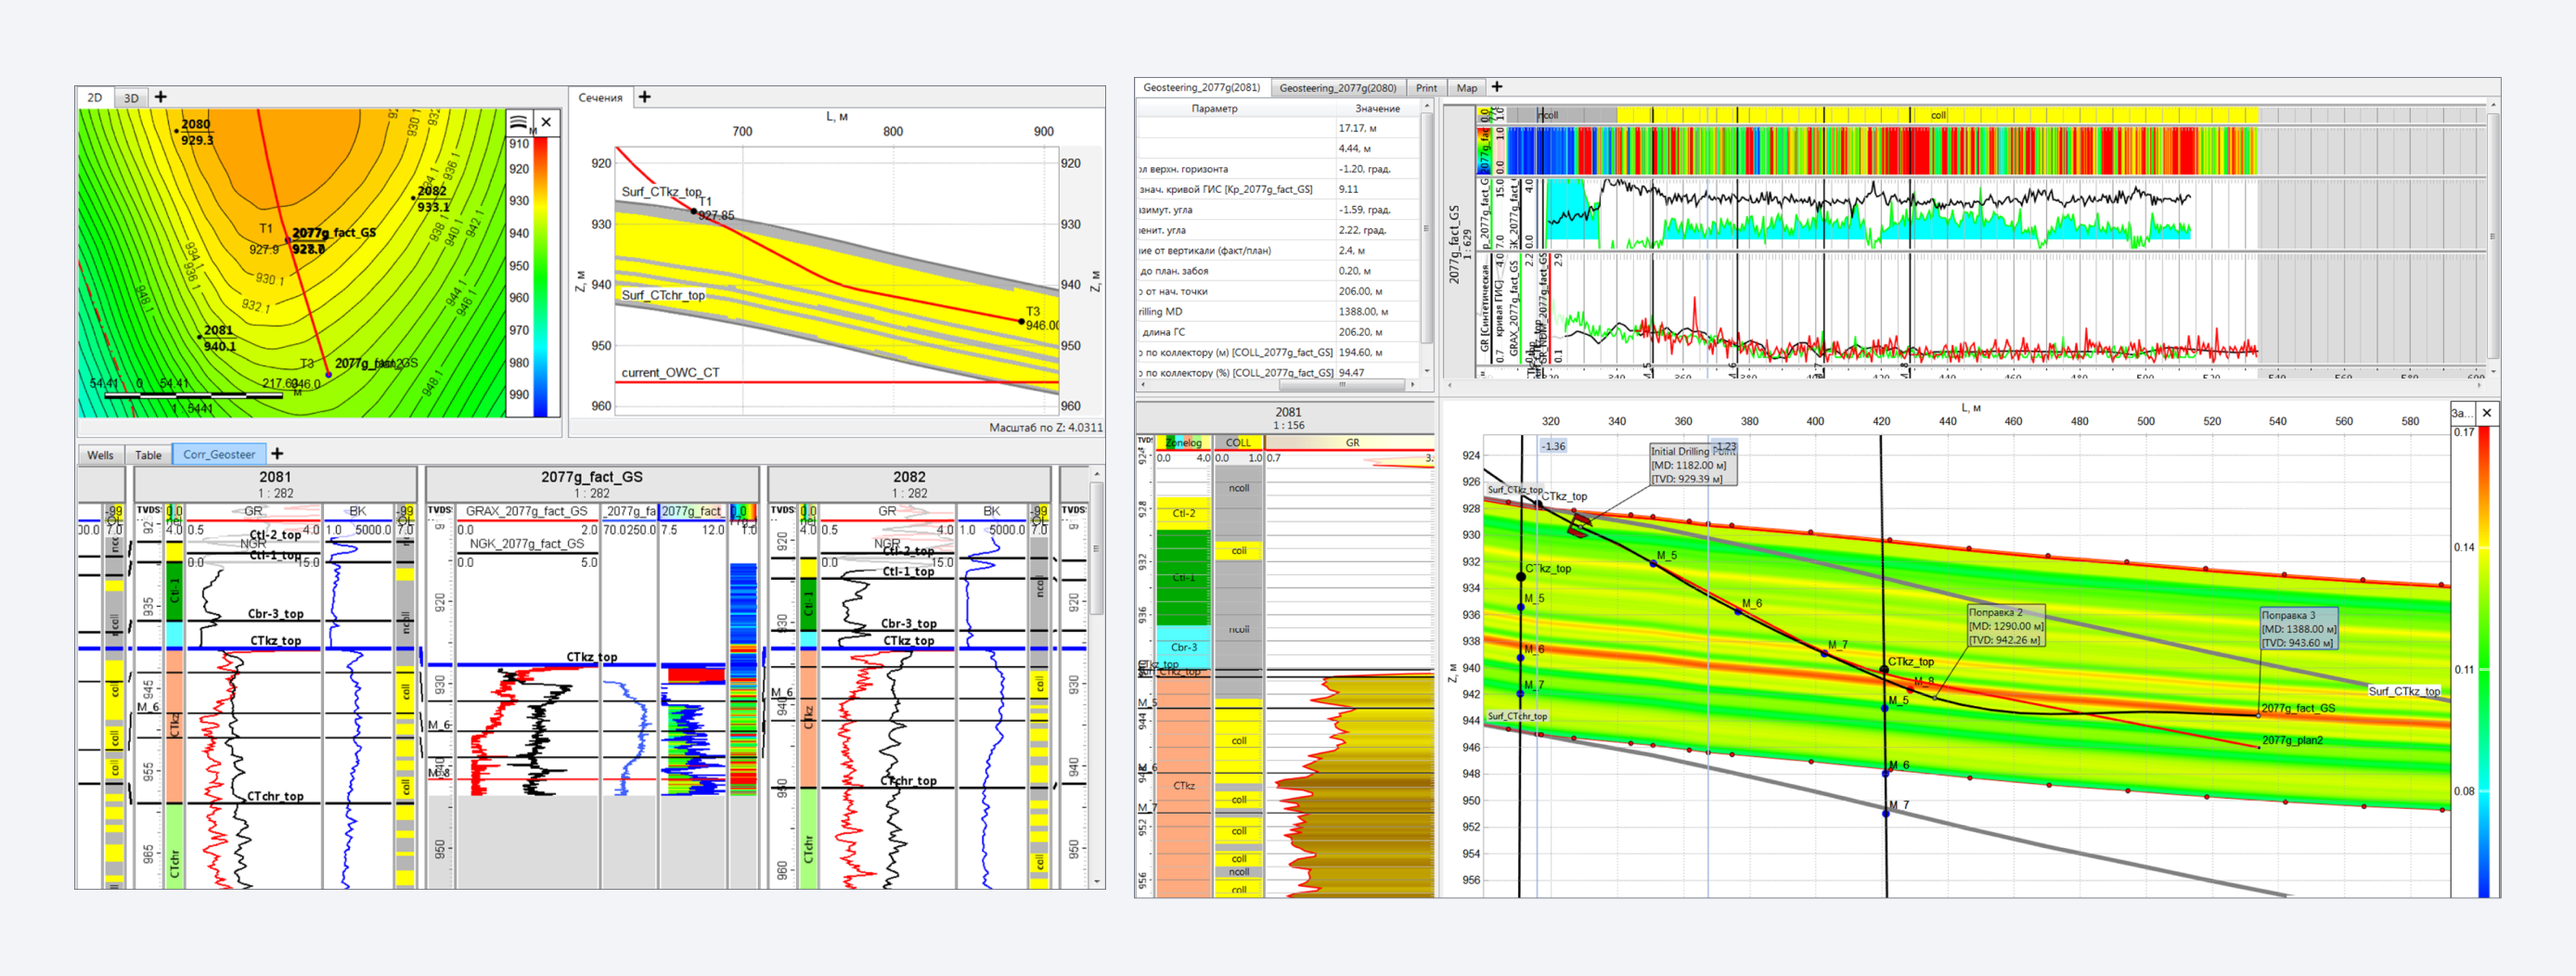Click the COLL track header in well 2081 panel

coord(1238,442)
